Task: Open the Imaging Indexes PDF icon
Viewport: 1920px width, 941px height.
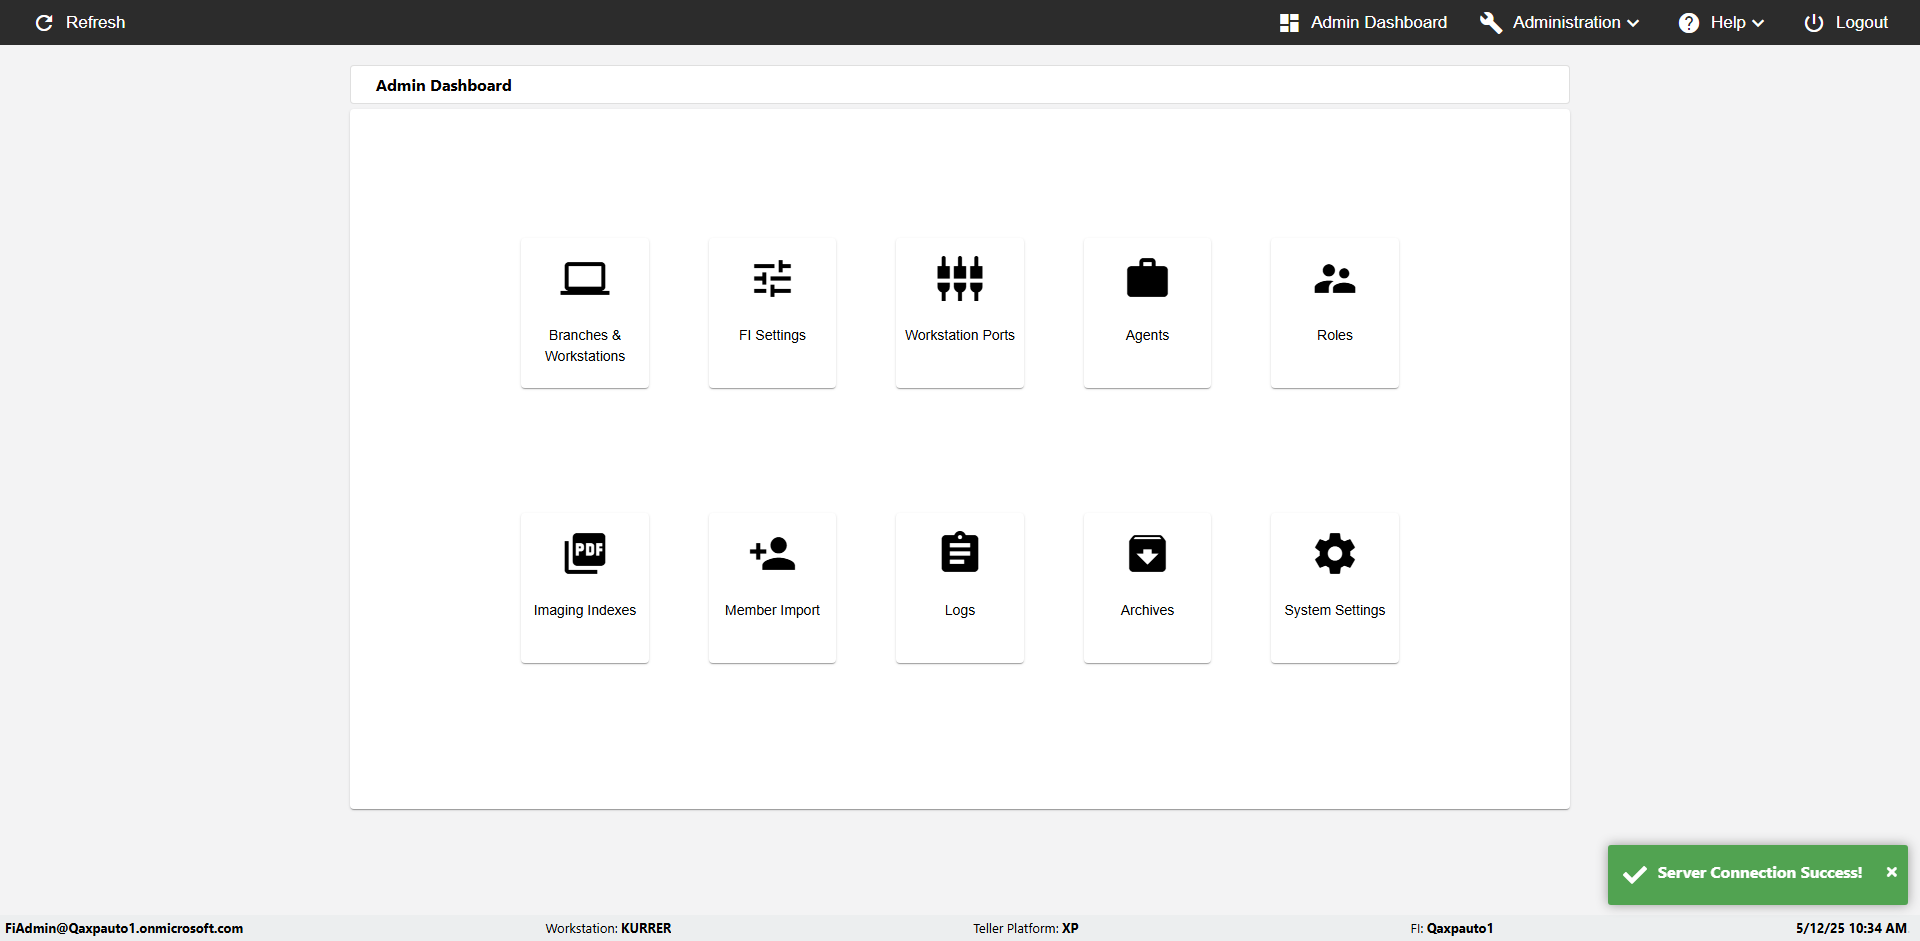Action: 585,553
